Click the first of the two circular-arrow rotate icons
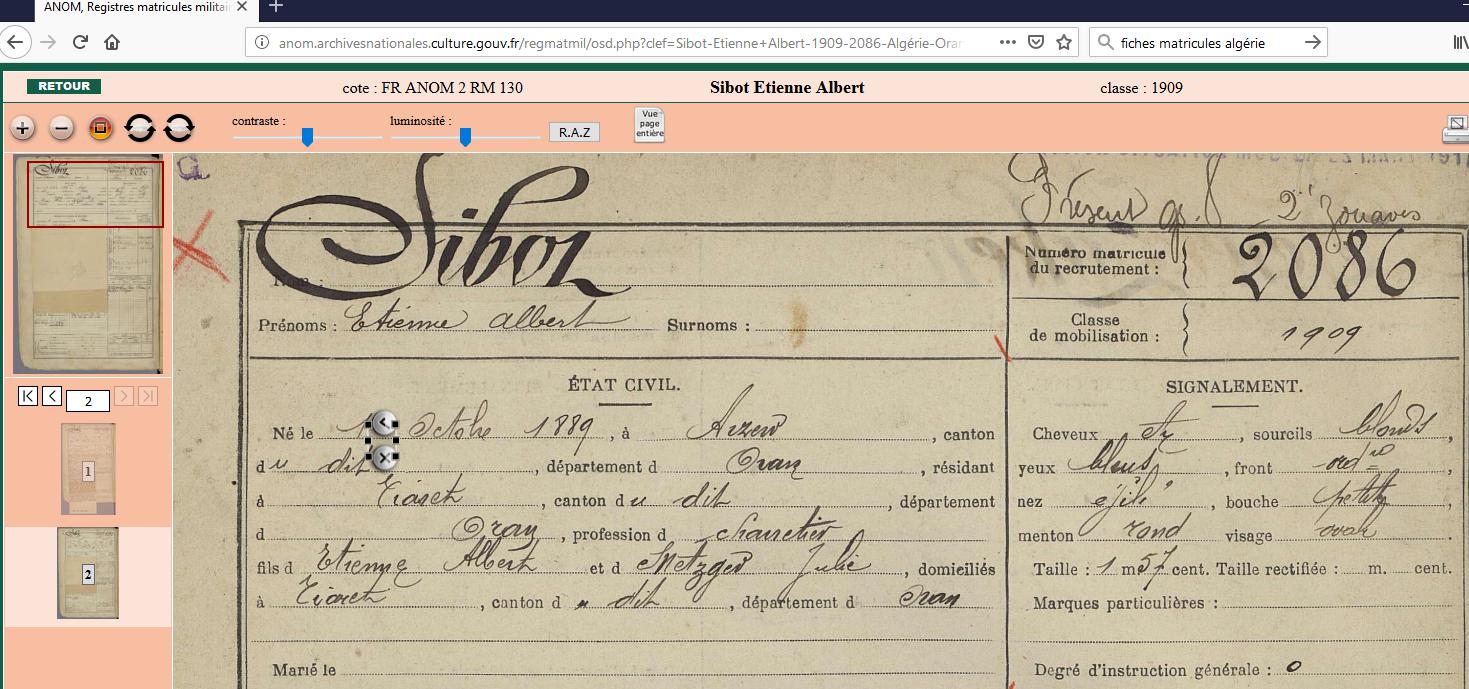 pos(140,128)
